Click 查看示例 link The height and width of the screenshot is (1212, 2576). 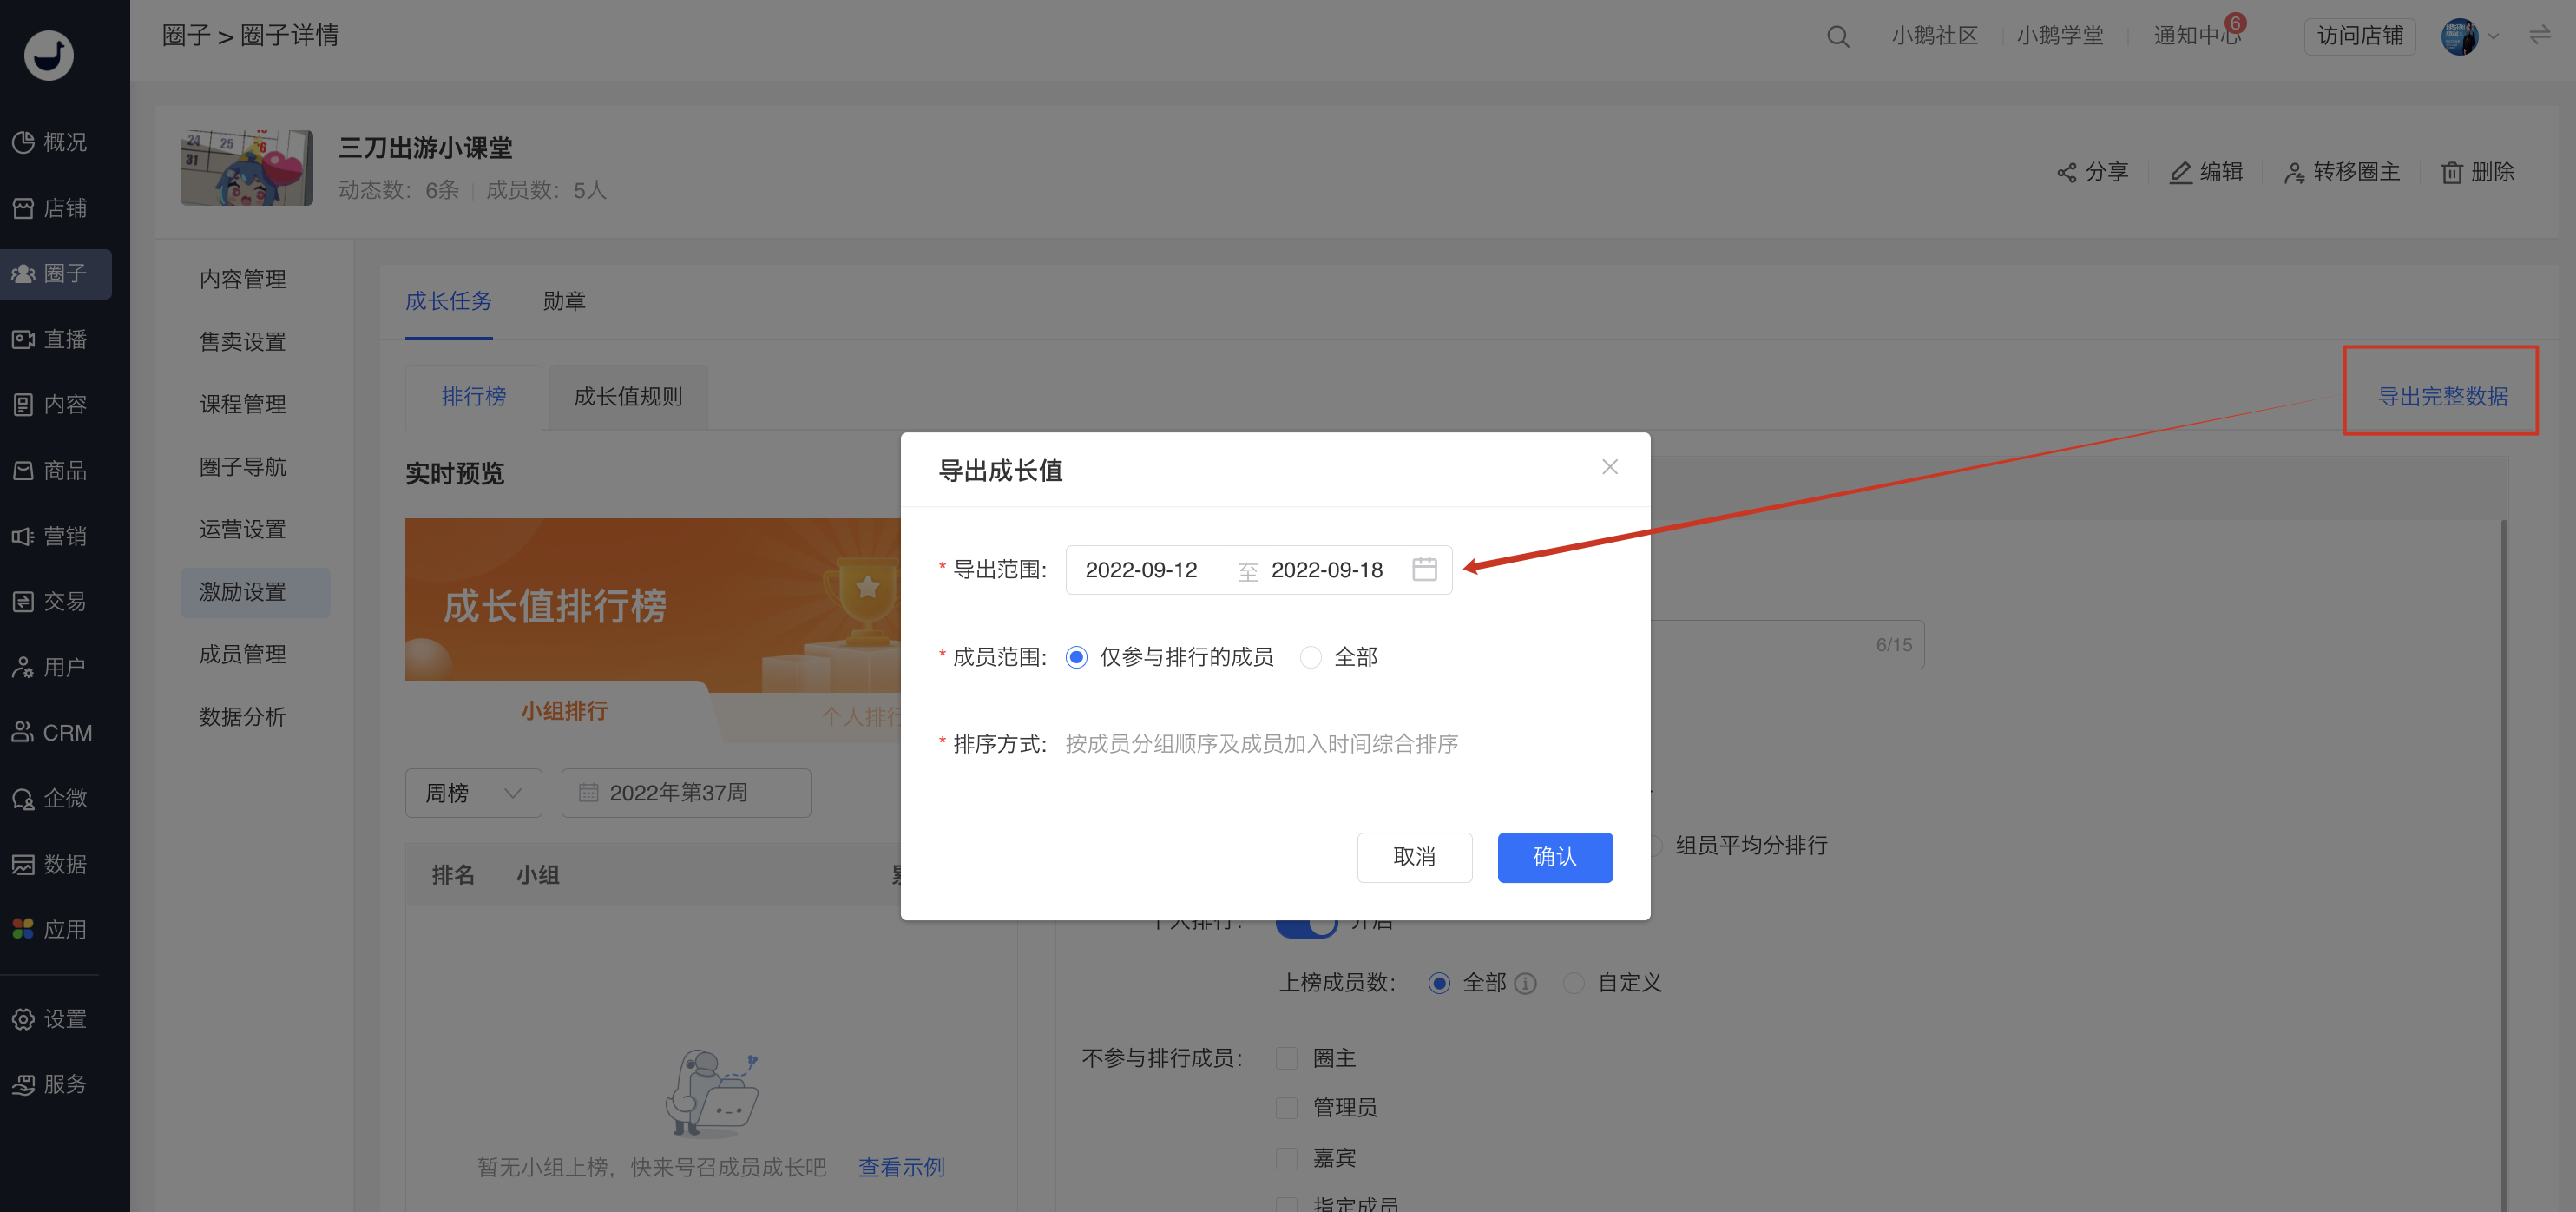(901, 1167)
